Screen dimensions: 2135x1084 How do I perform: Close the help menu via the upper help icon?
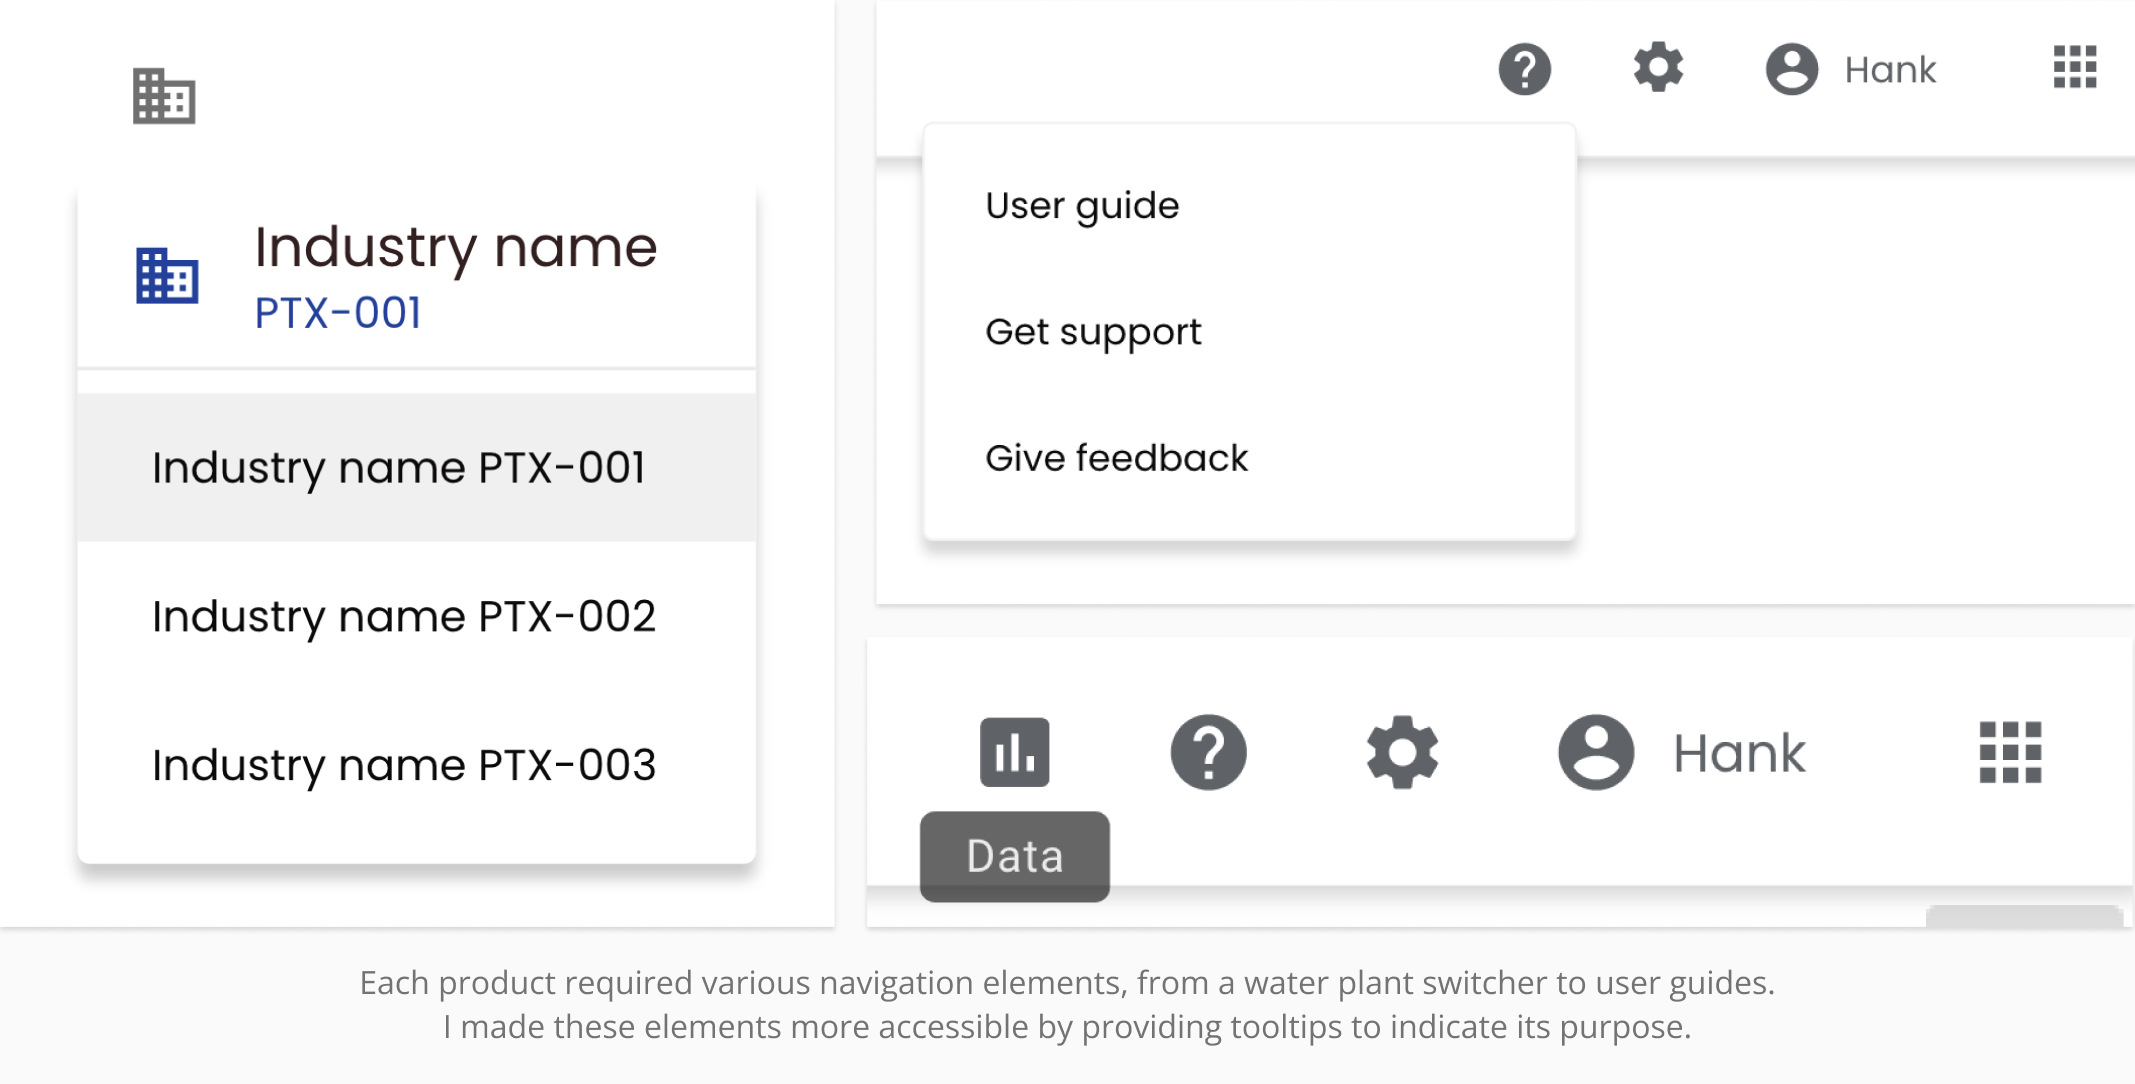coord(1524,69)
